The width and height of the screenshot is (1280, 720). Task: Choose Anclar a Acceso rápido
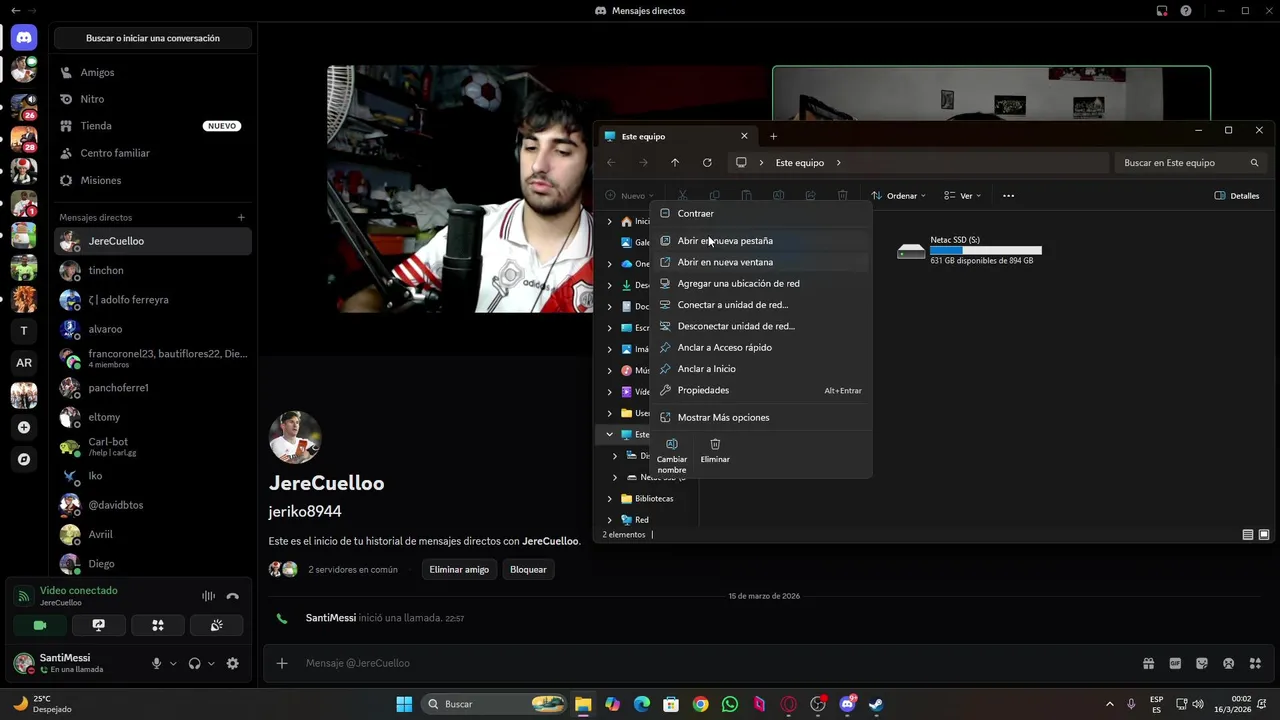(x=761, y=347)
